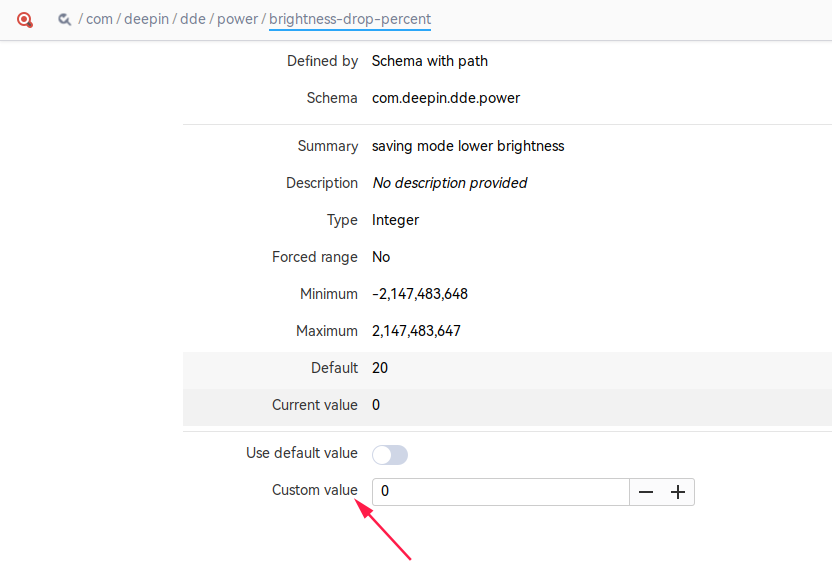The image size is (832, 587).
Task: Increase custom value with plus button
Action: point(678,492)
